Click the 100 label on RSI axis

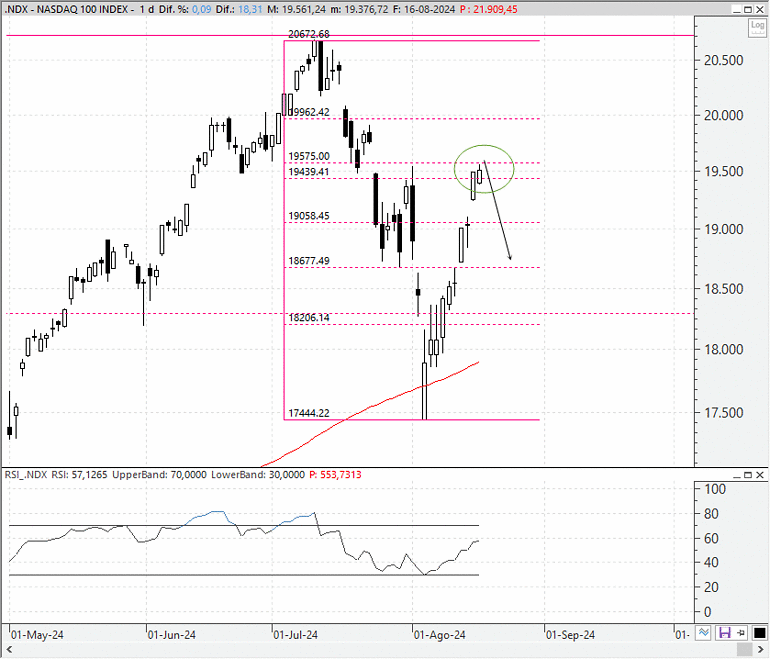coord(715,489)
